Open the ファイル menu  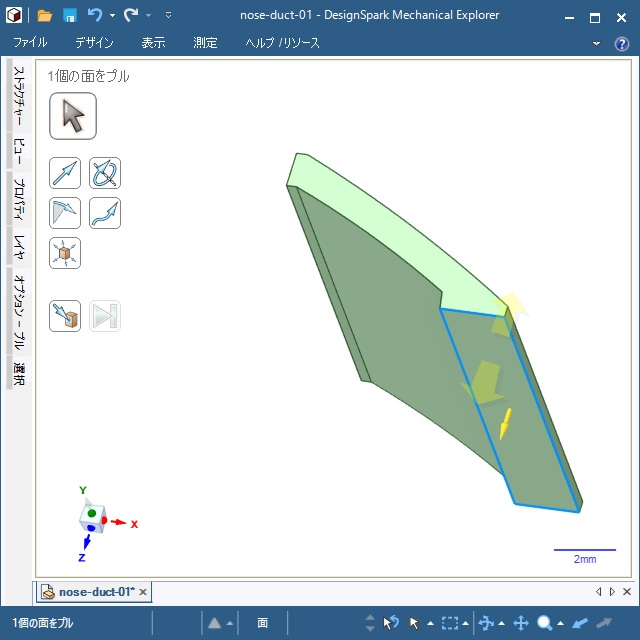coord(30,43)
